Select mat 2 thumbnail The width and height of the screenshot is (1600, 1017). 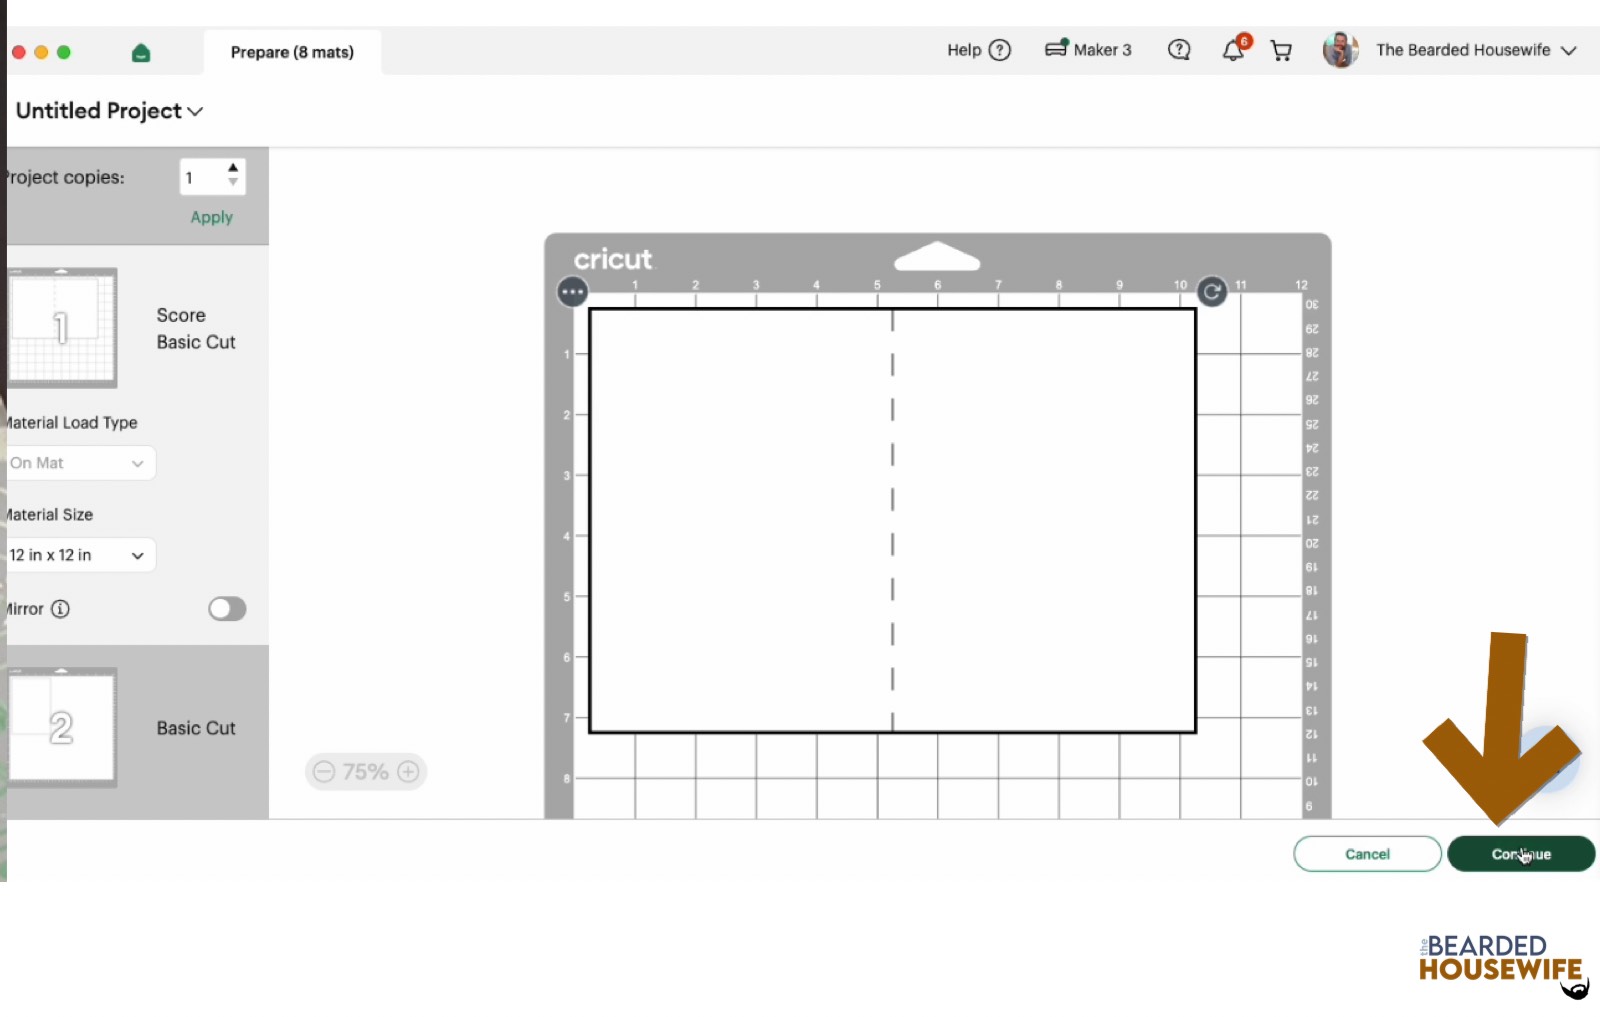pos(62,727)
